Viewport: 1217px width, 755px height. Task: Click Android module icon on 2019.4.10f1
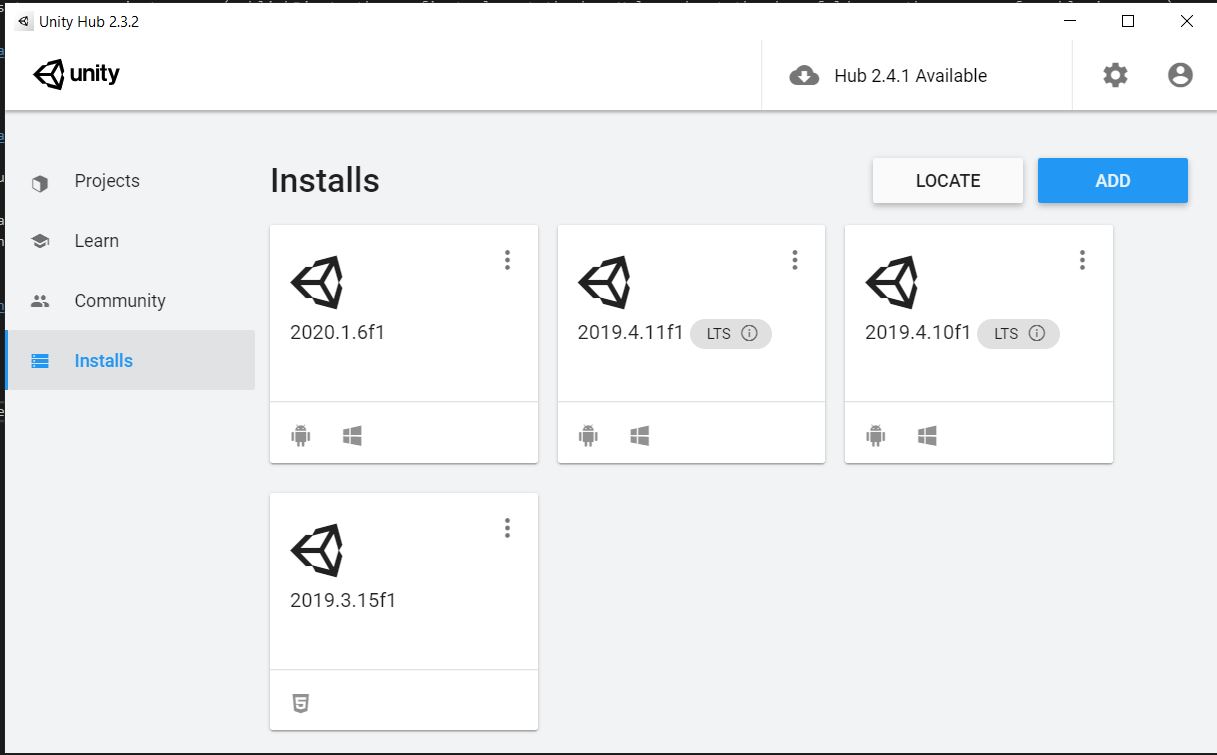tap(876, 435)
